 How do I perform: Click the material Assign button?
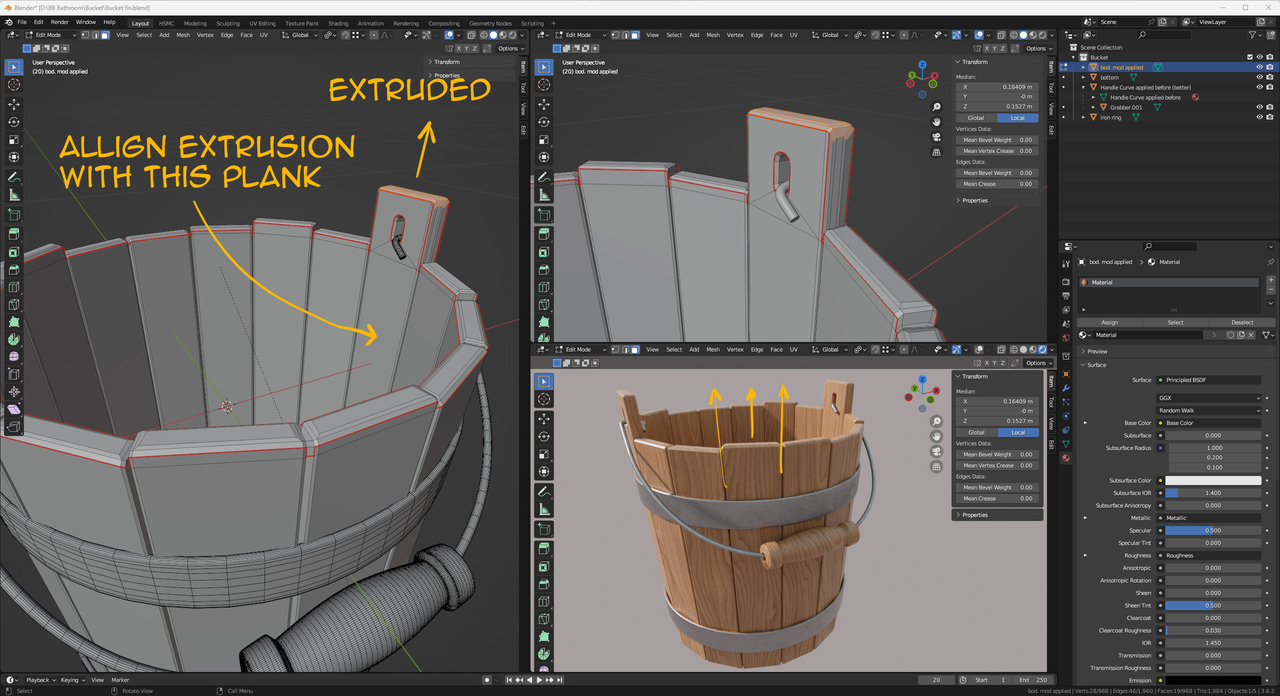tap(1109, 322)
